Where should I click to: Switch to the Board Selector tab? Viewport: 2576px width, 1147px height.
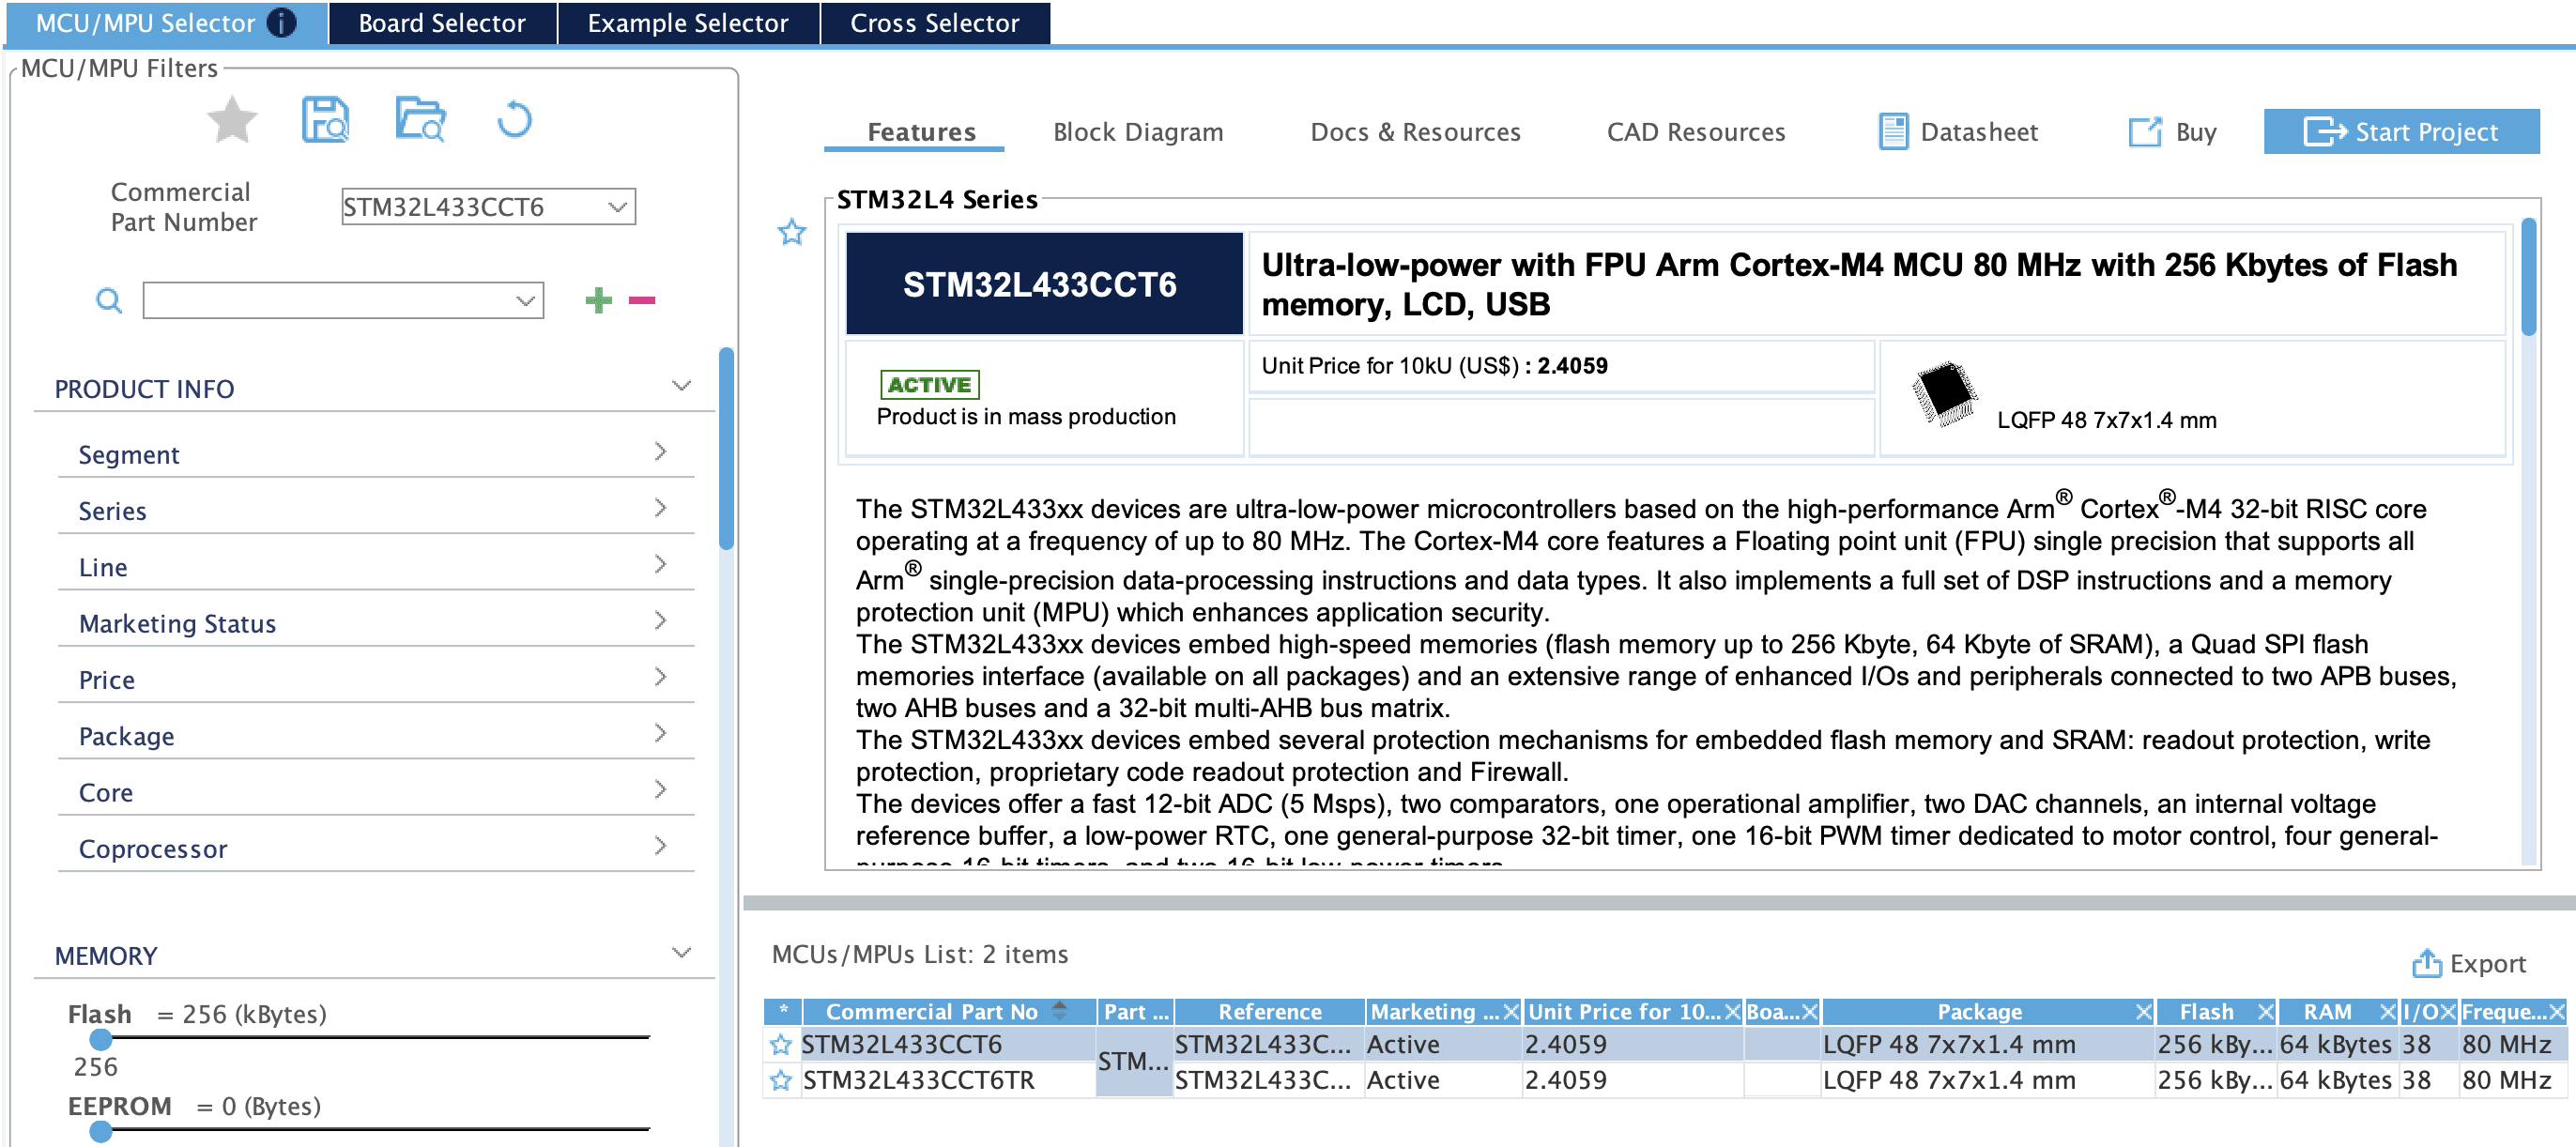pyautogui.click(x=442, y=23)
